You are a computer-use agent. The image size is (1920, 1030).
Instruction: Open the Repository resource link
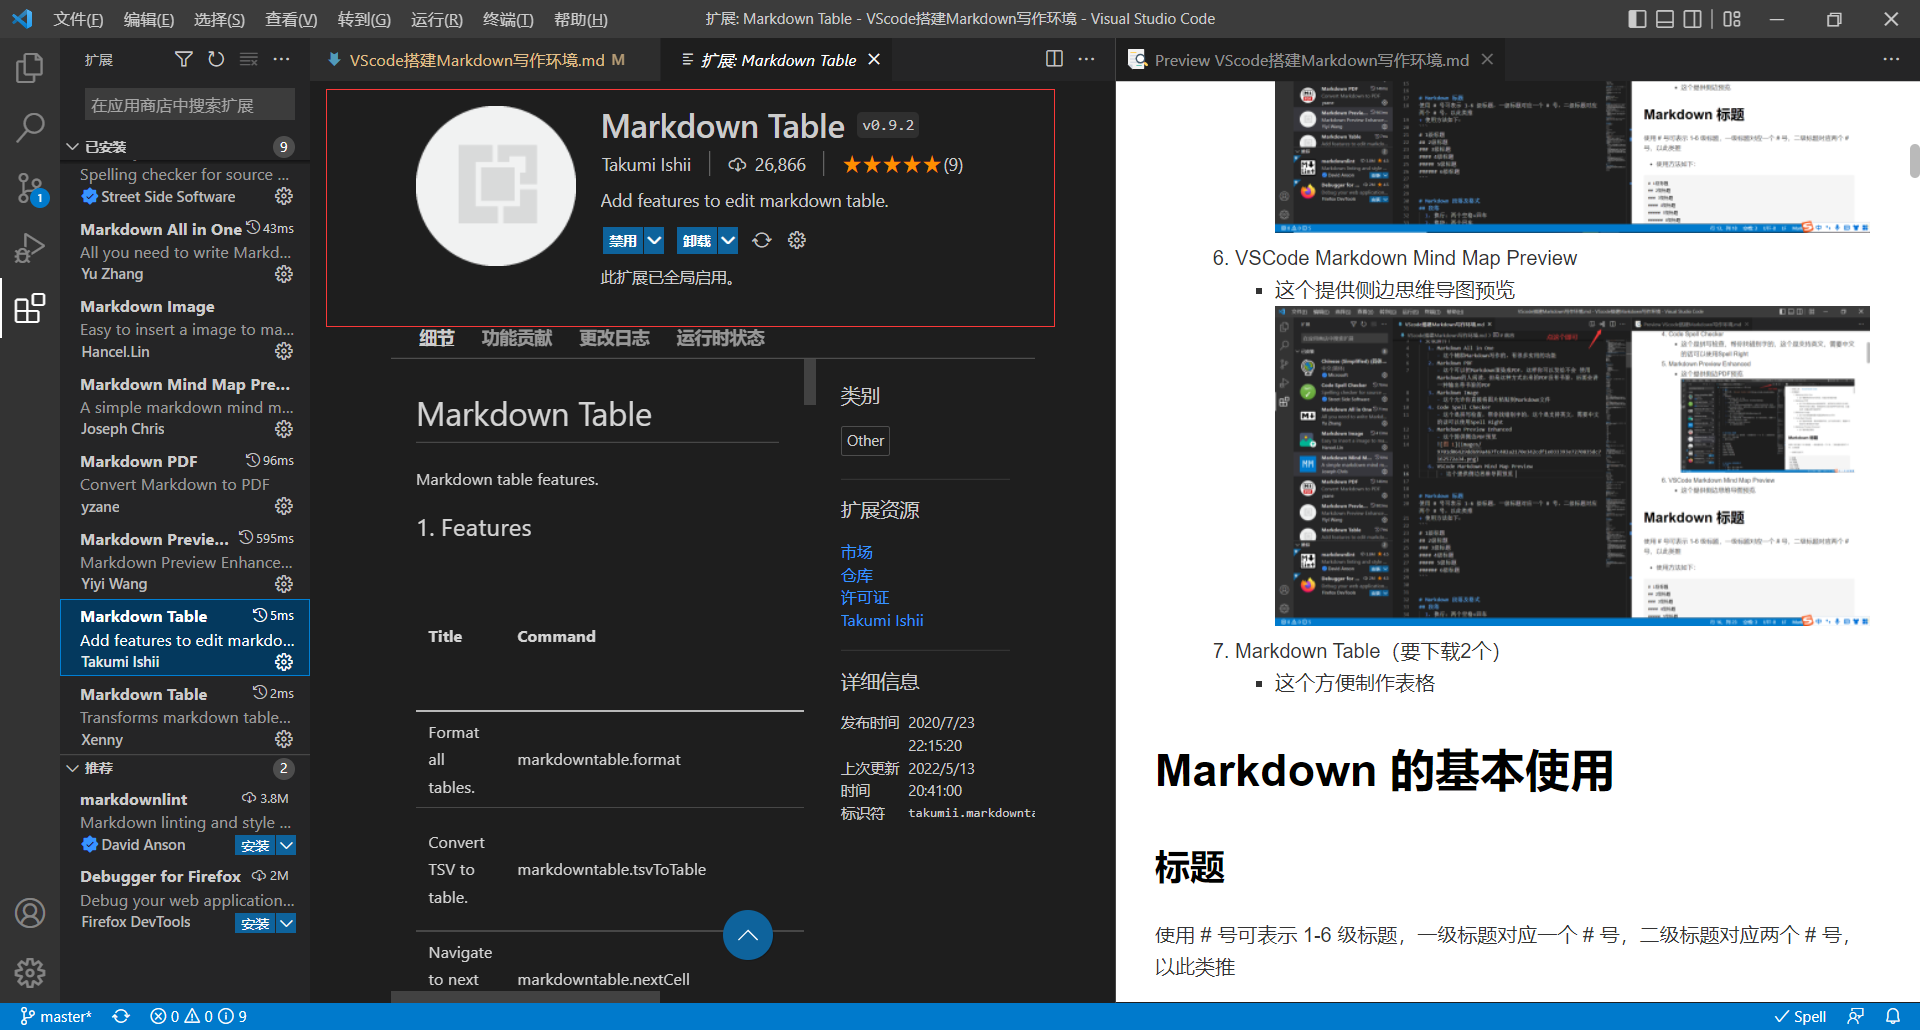coord(857,575)
